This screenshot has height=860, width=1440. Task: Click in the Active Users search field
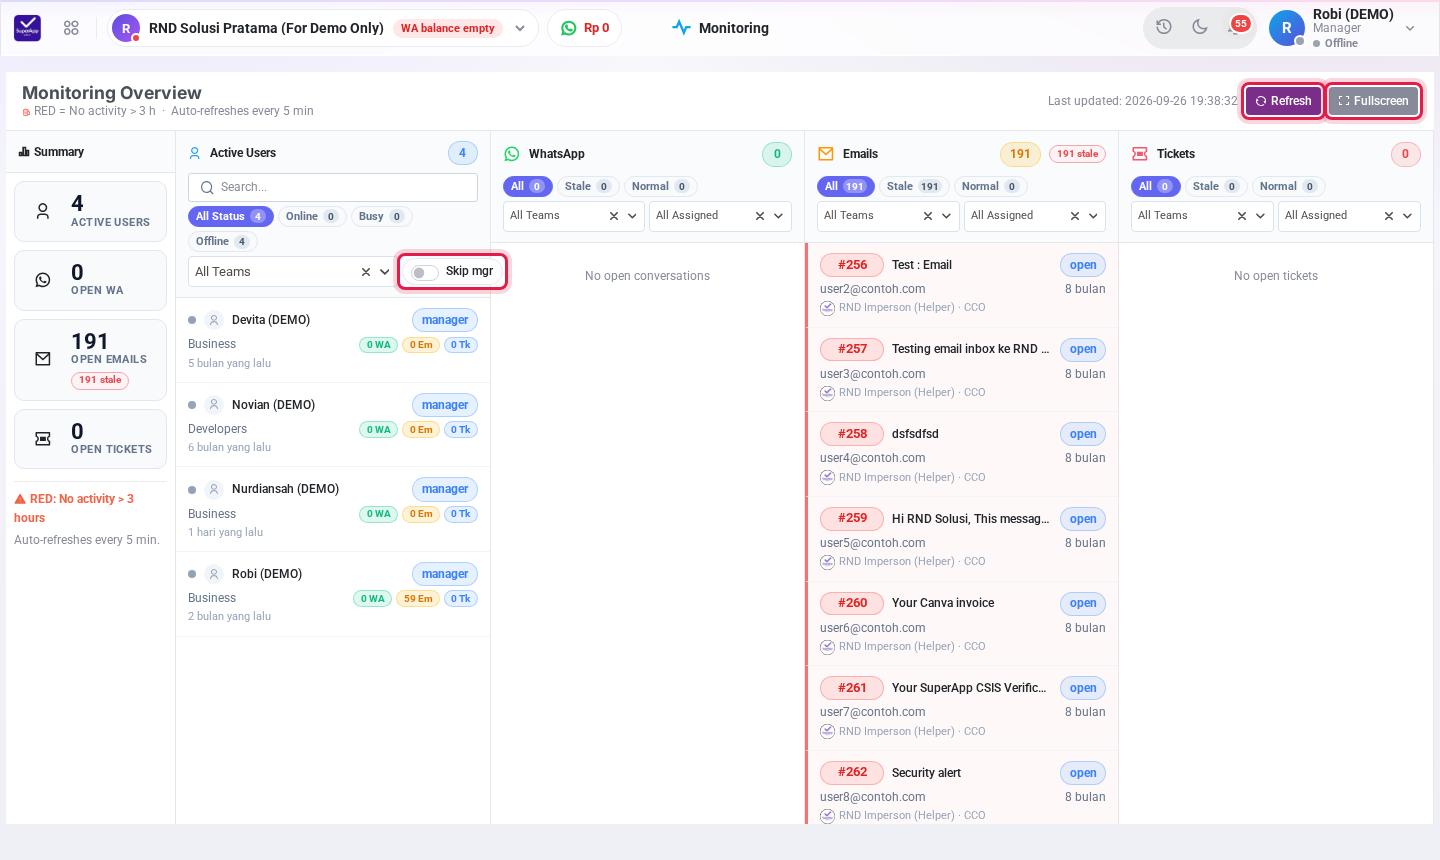click(333, 187)
